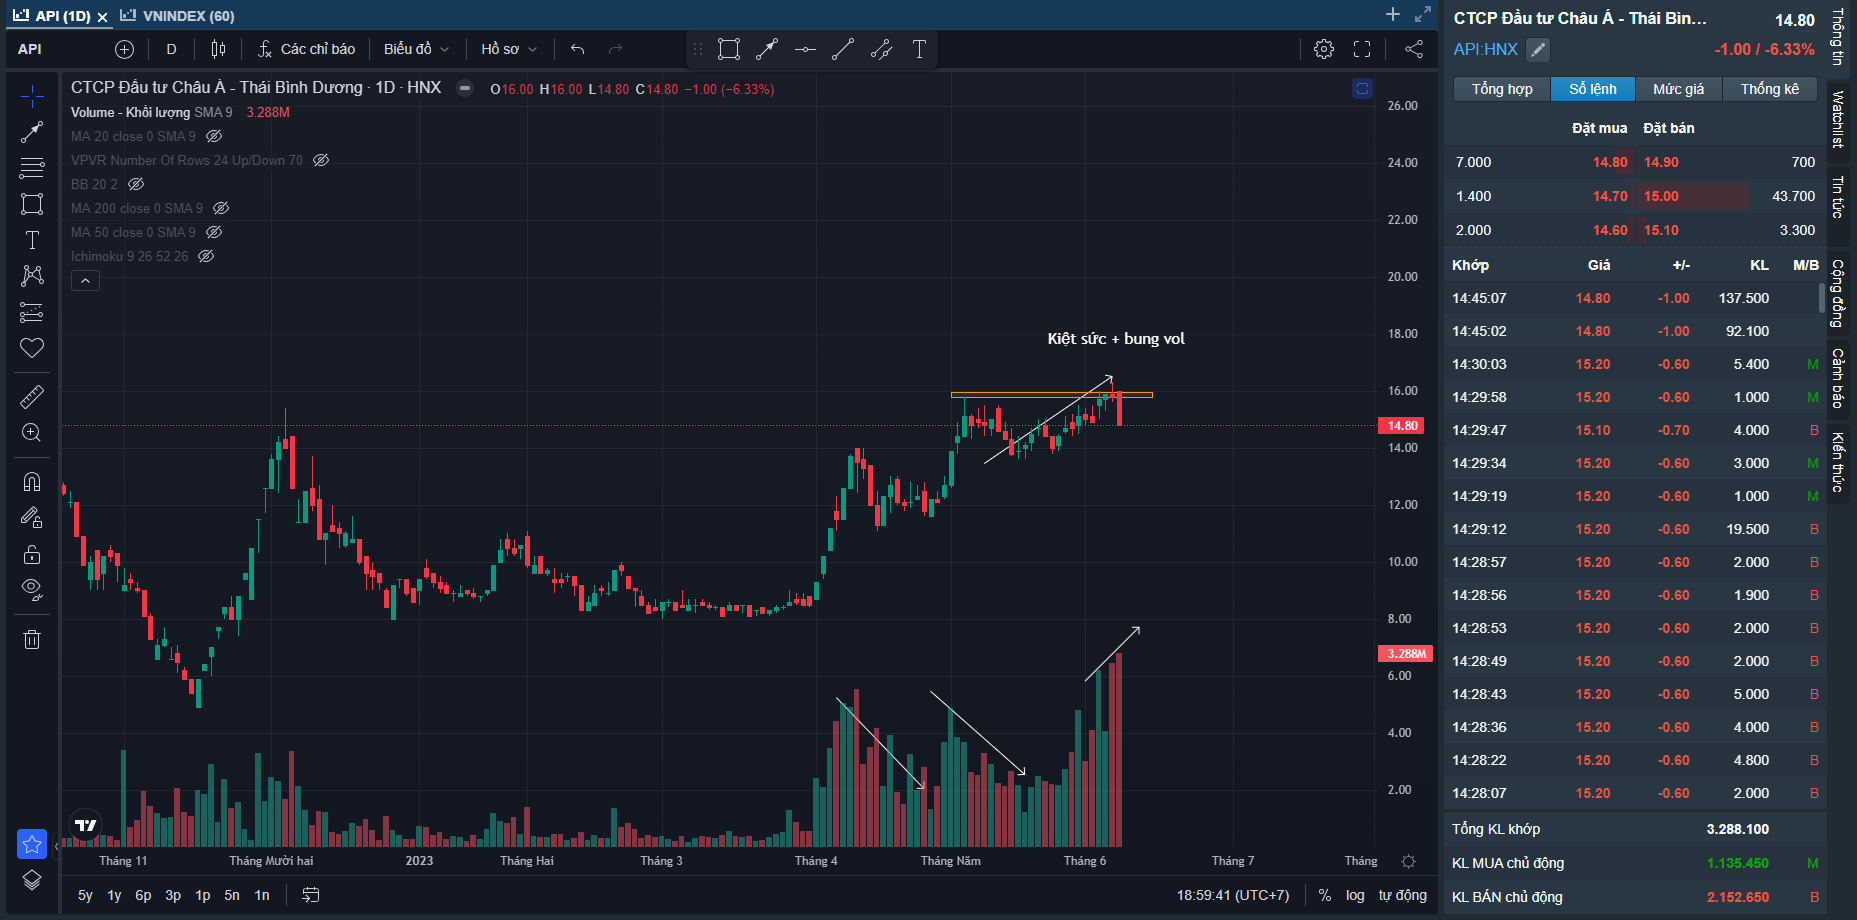Edit the API:HNX symbol with pencil icon

[1539, 49]
